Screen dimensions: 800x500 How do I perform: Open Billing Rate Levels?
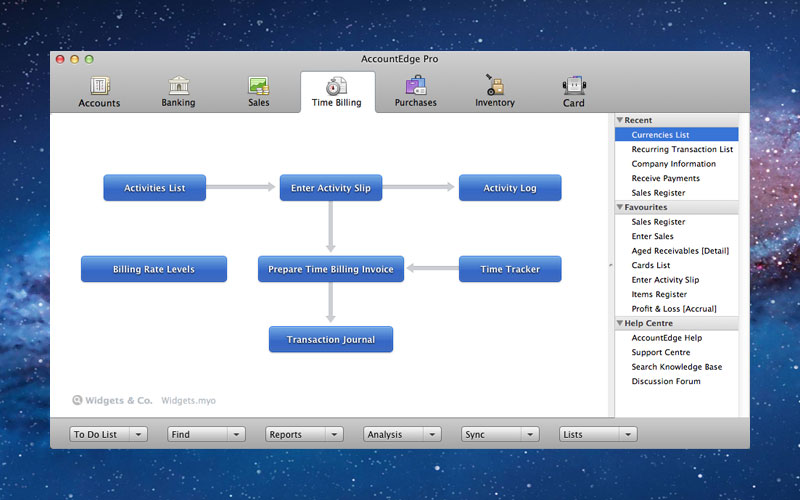(x=154, y=269)
